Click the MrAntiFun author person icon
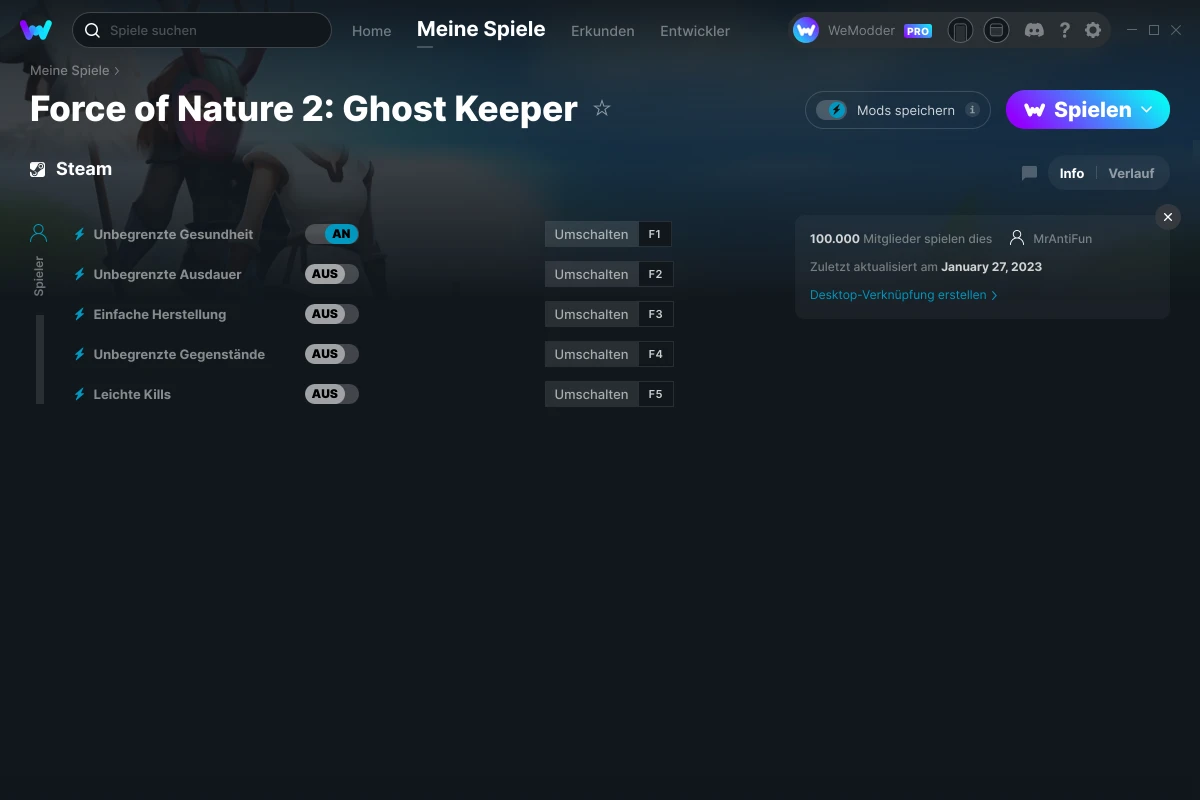Image resolution: width=1200 pixels, height=800 pixels. (1017, 238)
